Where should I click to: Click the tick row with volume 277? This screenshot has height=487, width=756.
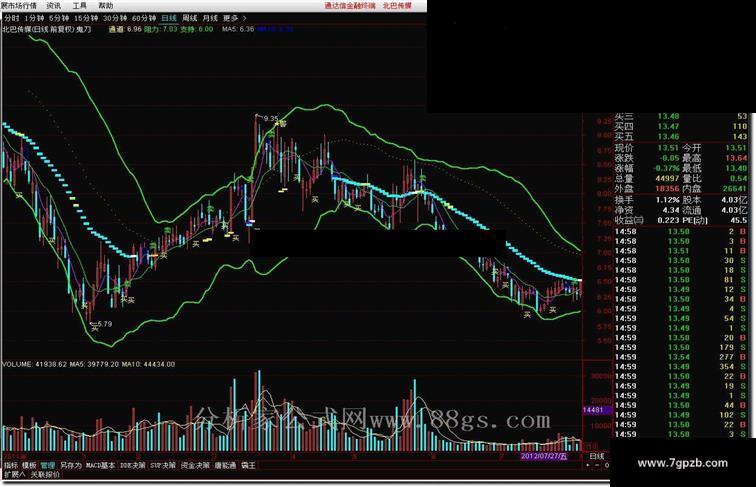(x=681, y=357)
